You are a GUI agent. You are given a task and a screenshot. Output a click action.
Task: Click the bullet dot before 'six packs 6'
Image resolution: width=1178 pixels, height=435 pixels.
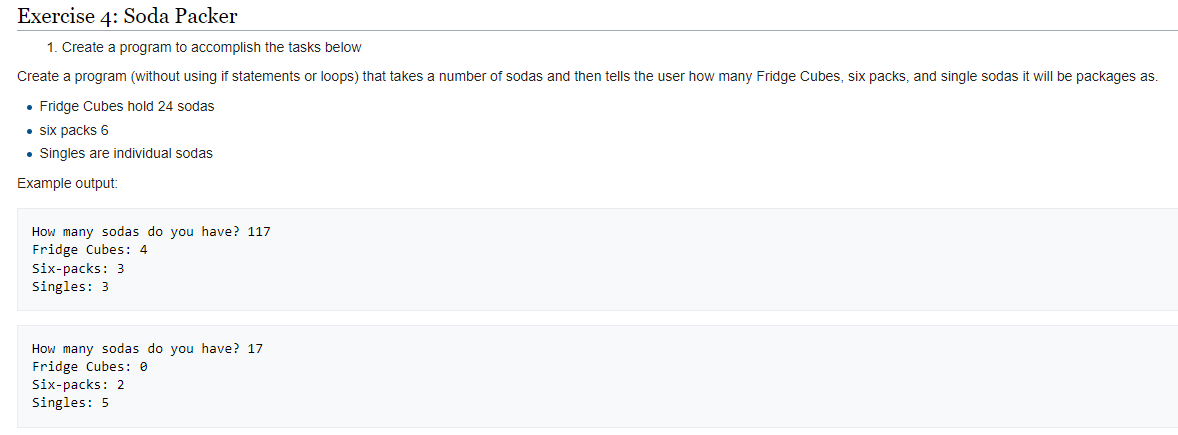coord(28,131)
